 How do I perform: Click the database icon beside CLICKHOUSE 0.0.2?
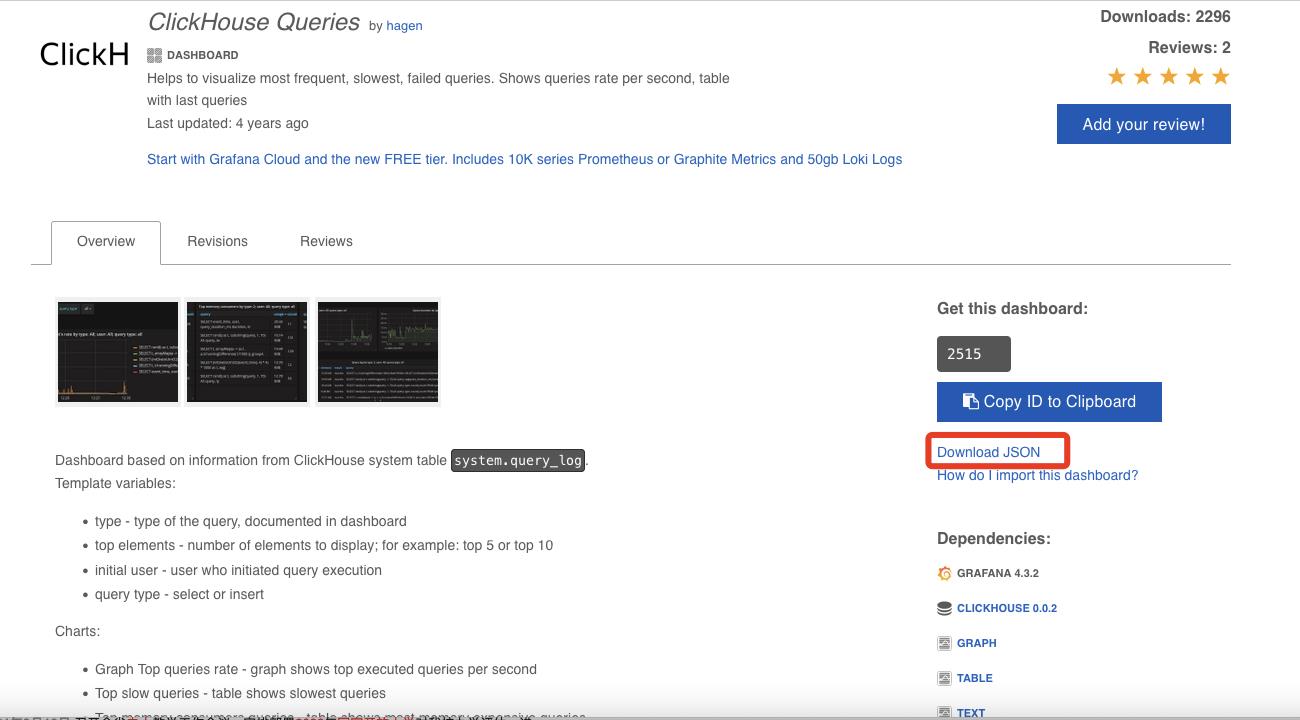(x=944, y=608)
